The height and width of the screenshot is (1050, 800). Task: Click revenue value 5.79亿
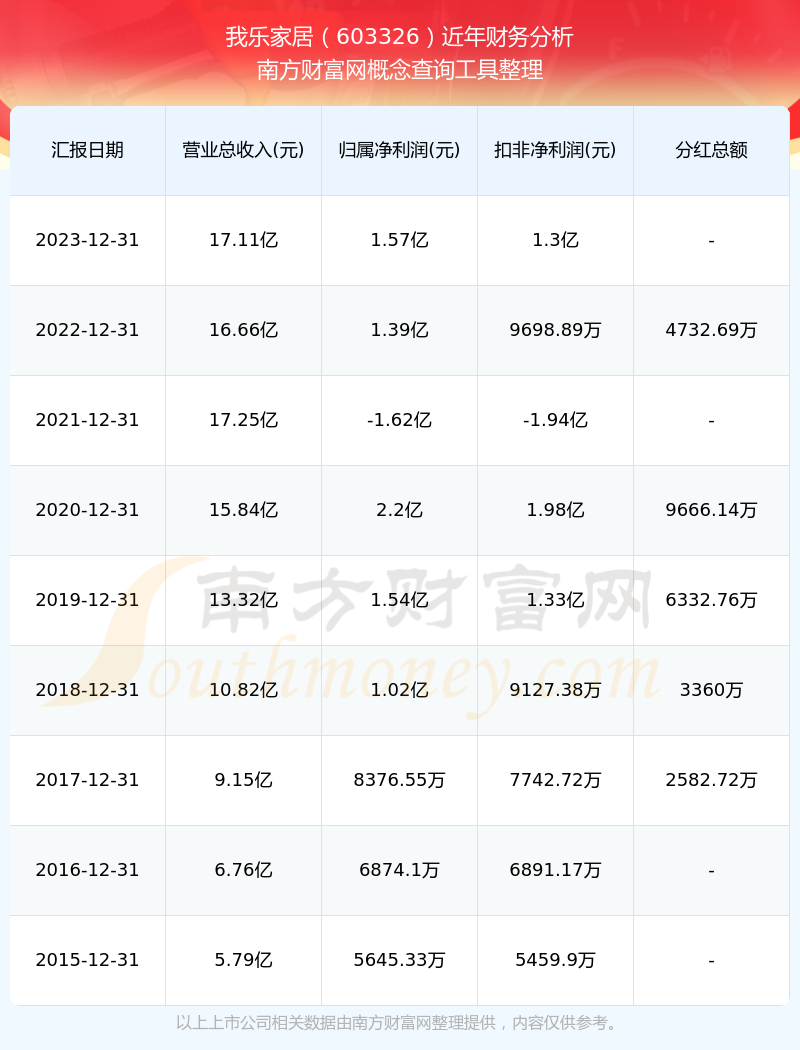(x=244, y=960)
